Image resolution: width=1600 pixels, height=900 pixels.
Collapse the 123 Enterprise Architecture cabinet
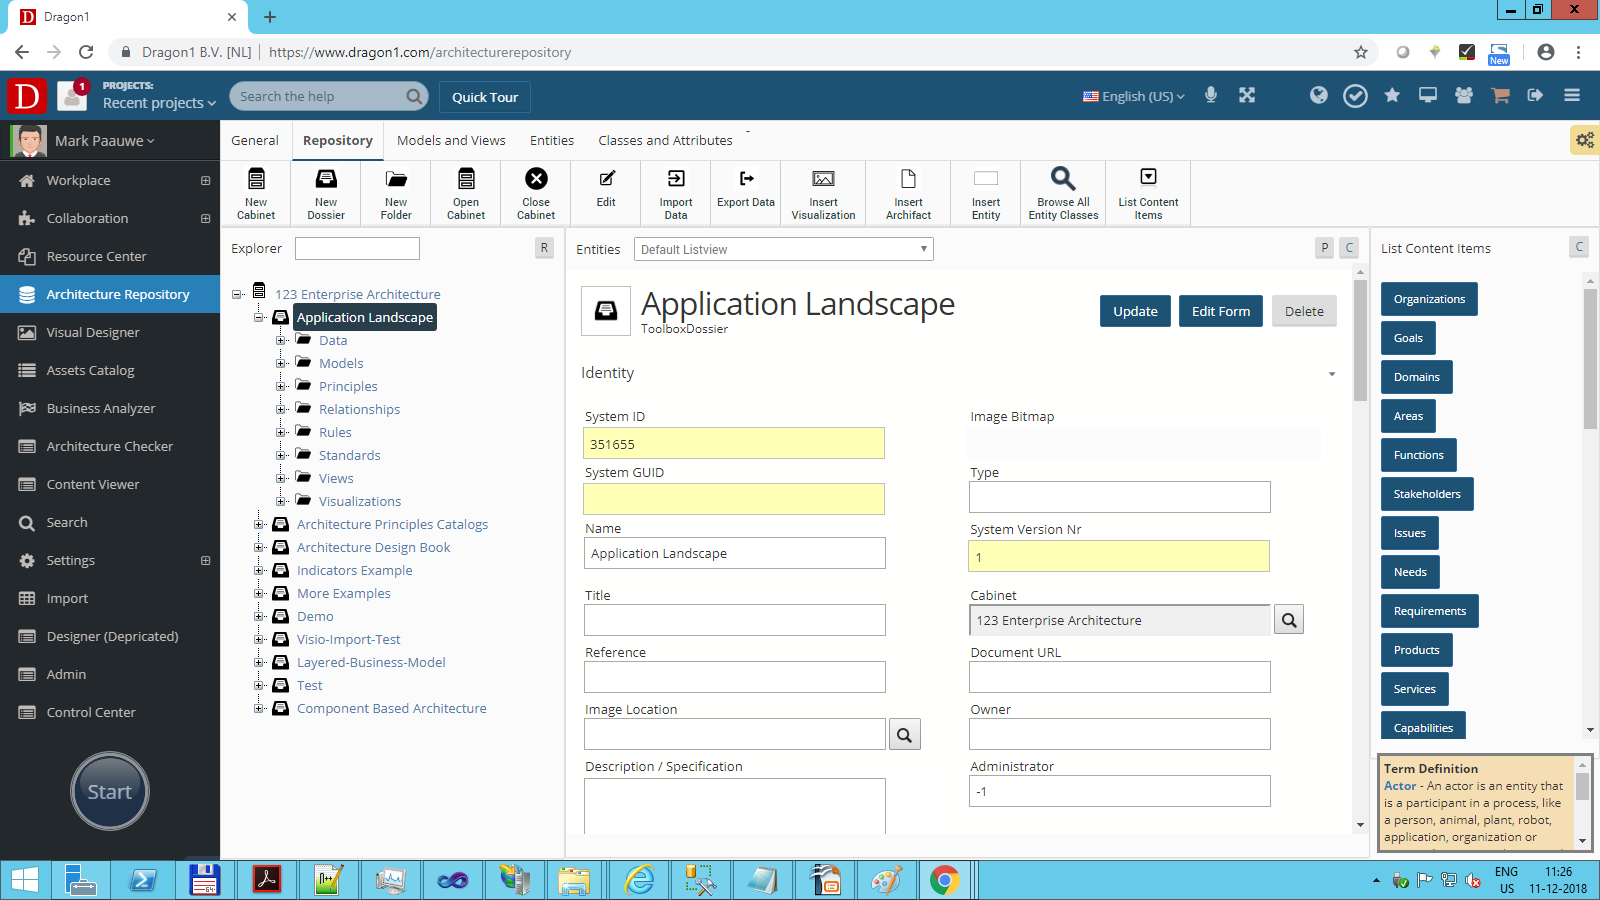237,295
